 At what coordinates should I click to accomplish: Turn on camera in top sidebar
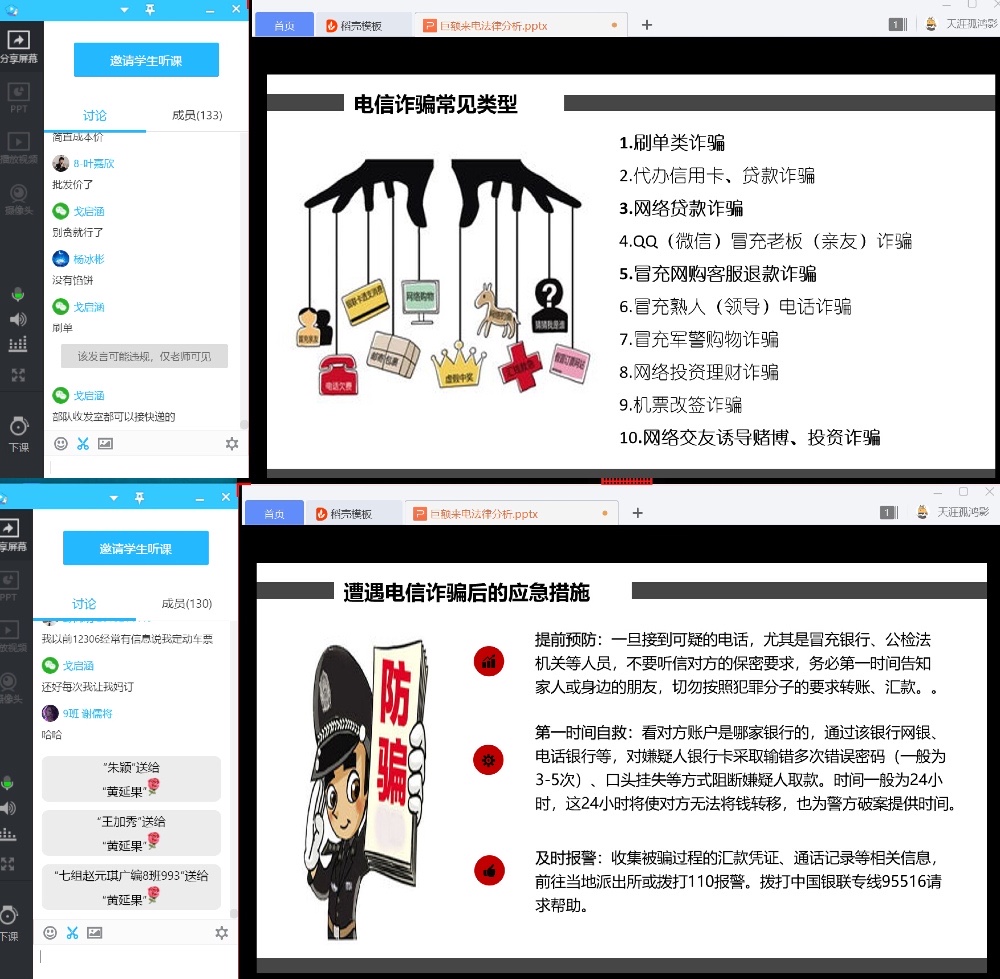(18, 195)
